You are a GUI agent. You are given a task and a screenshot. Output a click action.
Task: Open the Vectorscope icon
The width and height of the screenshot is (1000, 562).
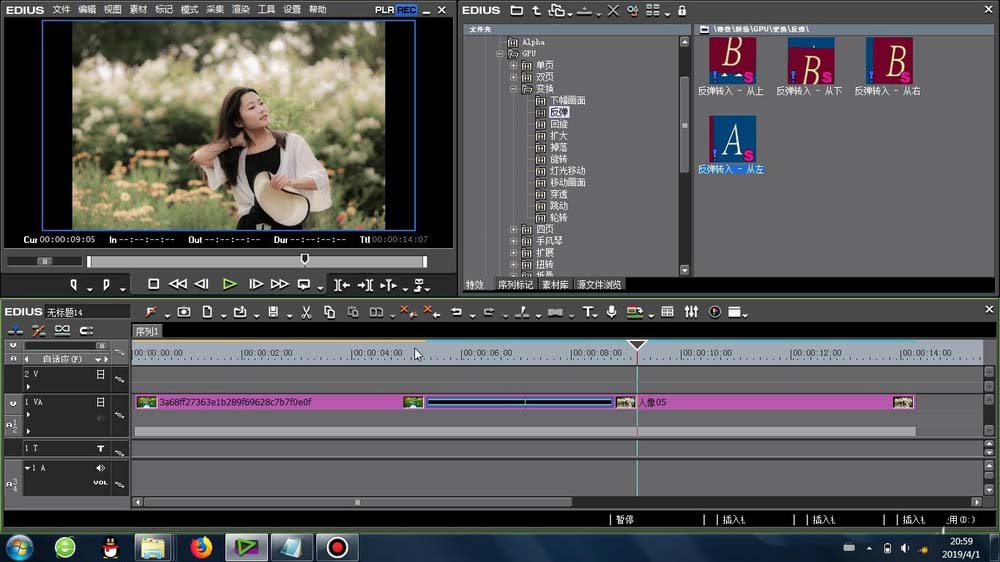[715, 312]
